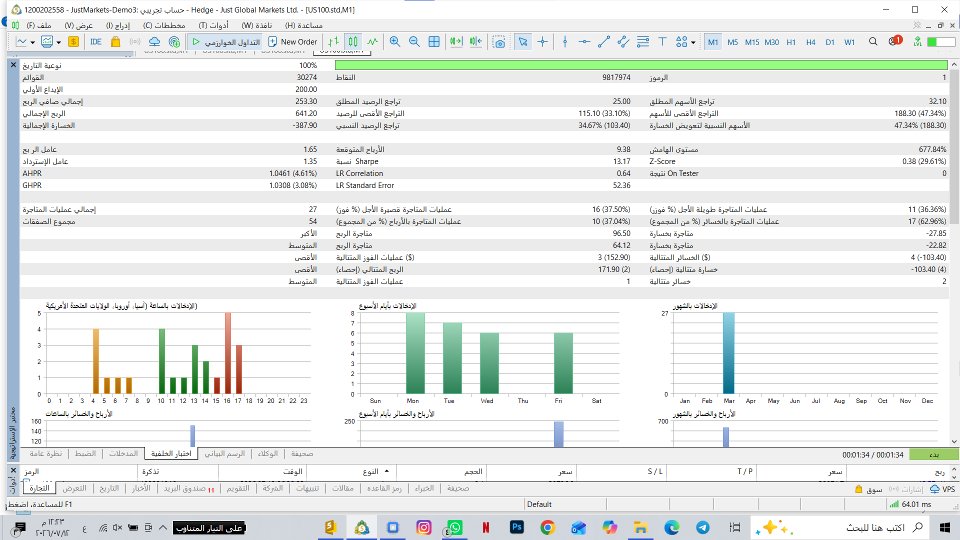
Task: Select the trendline drawing tool
Action: 604,42
